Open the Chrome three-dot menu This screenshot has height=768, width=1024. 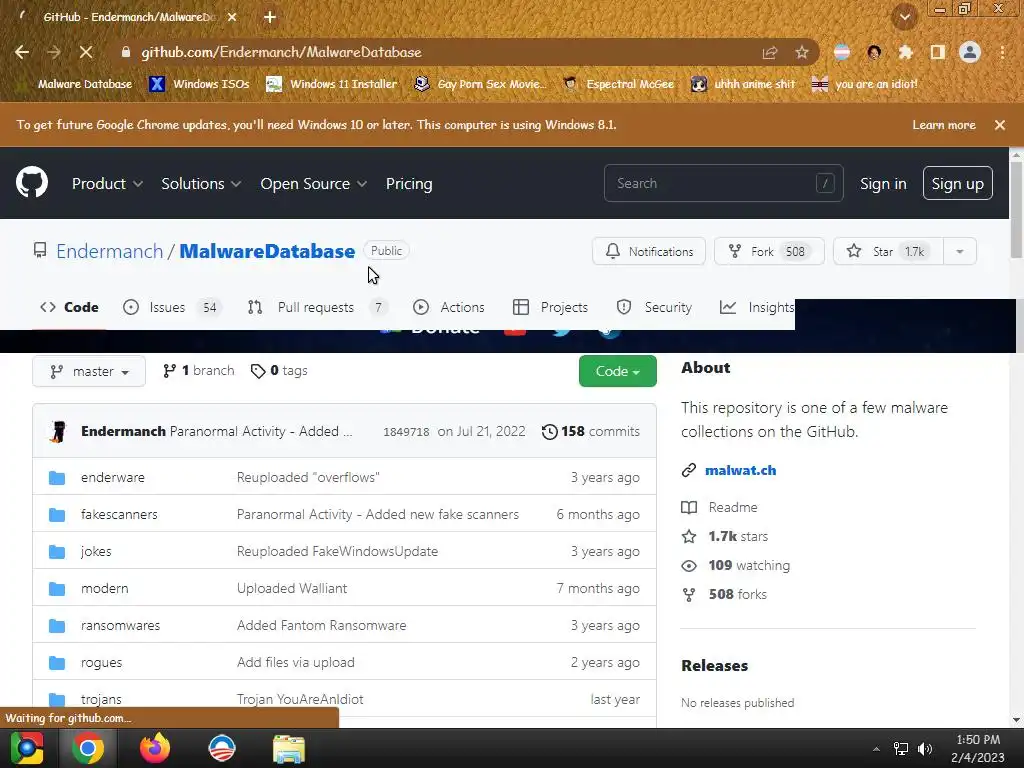click(x=1002, y=52)
